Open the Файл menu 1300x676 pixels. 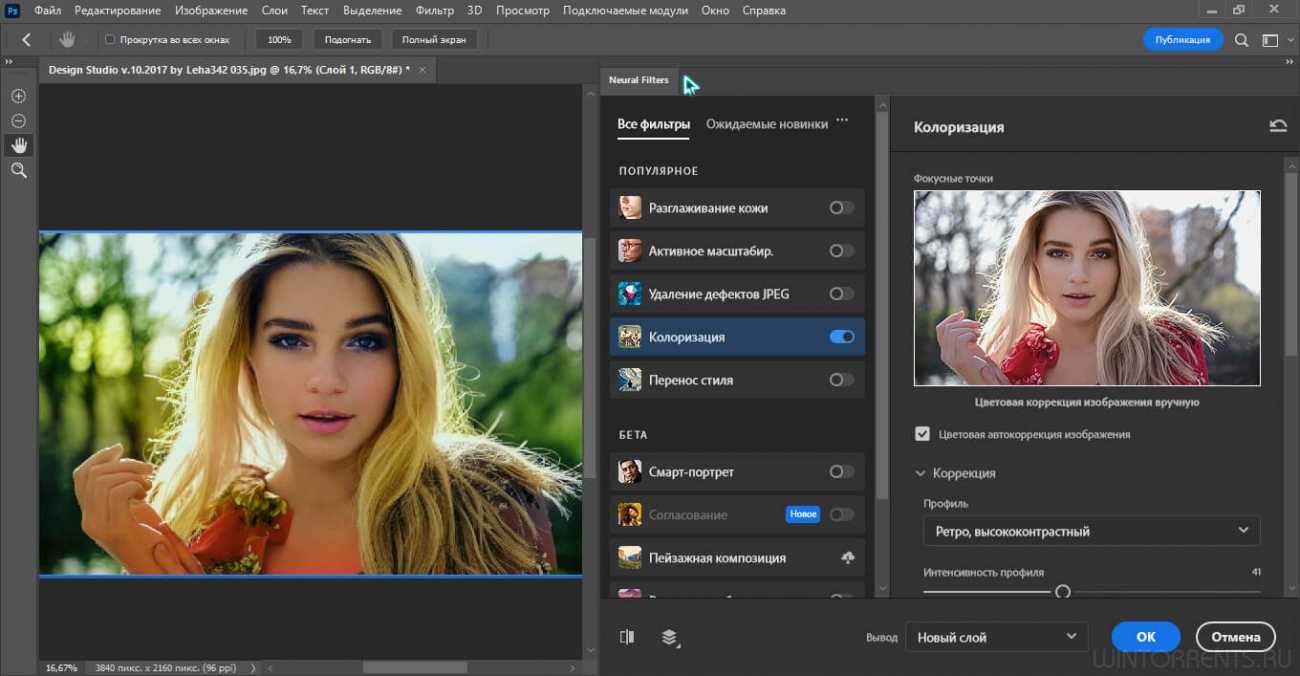tap(47, 10)
